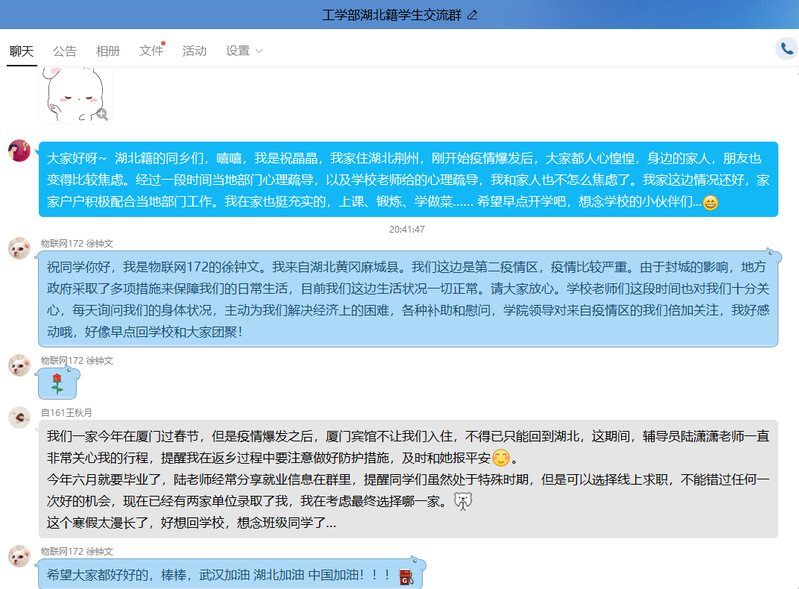This screenshot has height=589, width=799.
Task: Switch to the 聊天 tab
Action: 22,51
